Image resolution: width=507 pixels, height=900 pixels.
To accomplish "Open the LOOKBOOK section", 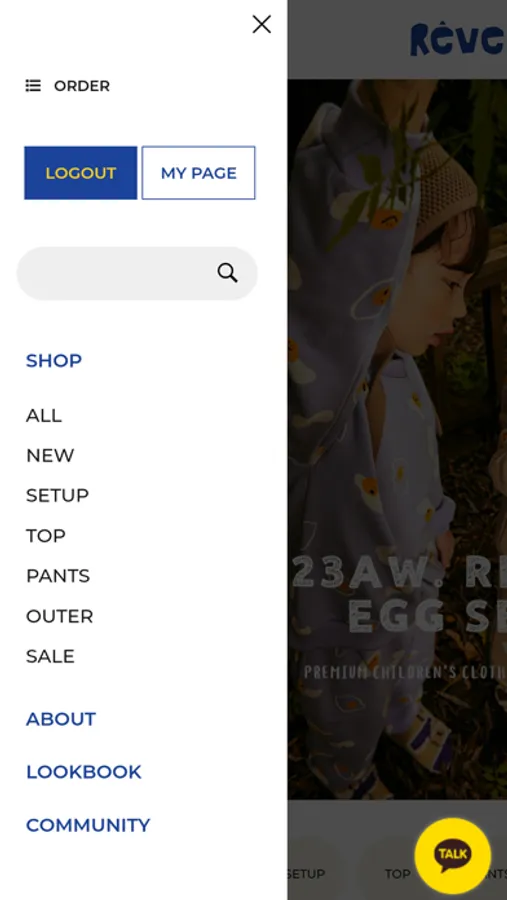I will [x=84, y=772].
